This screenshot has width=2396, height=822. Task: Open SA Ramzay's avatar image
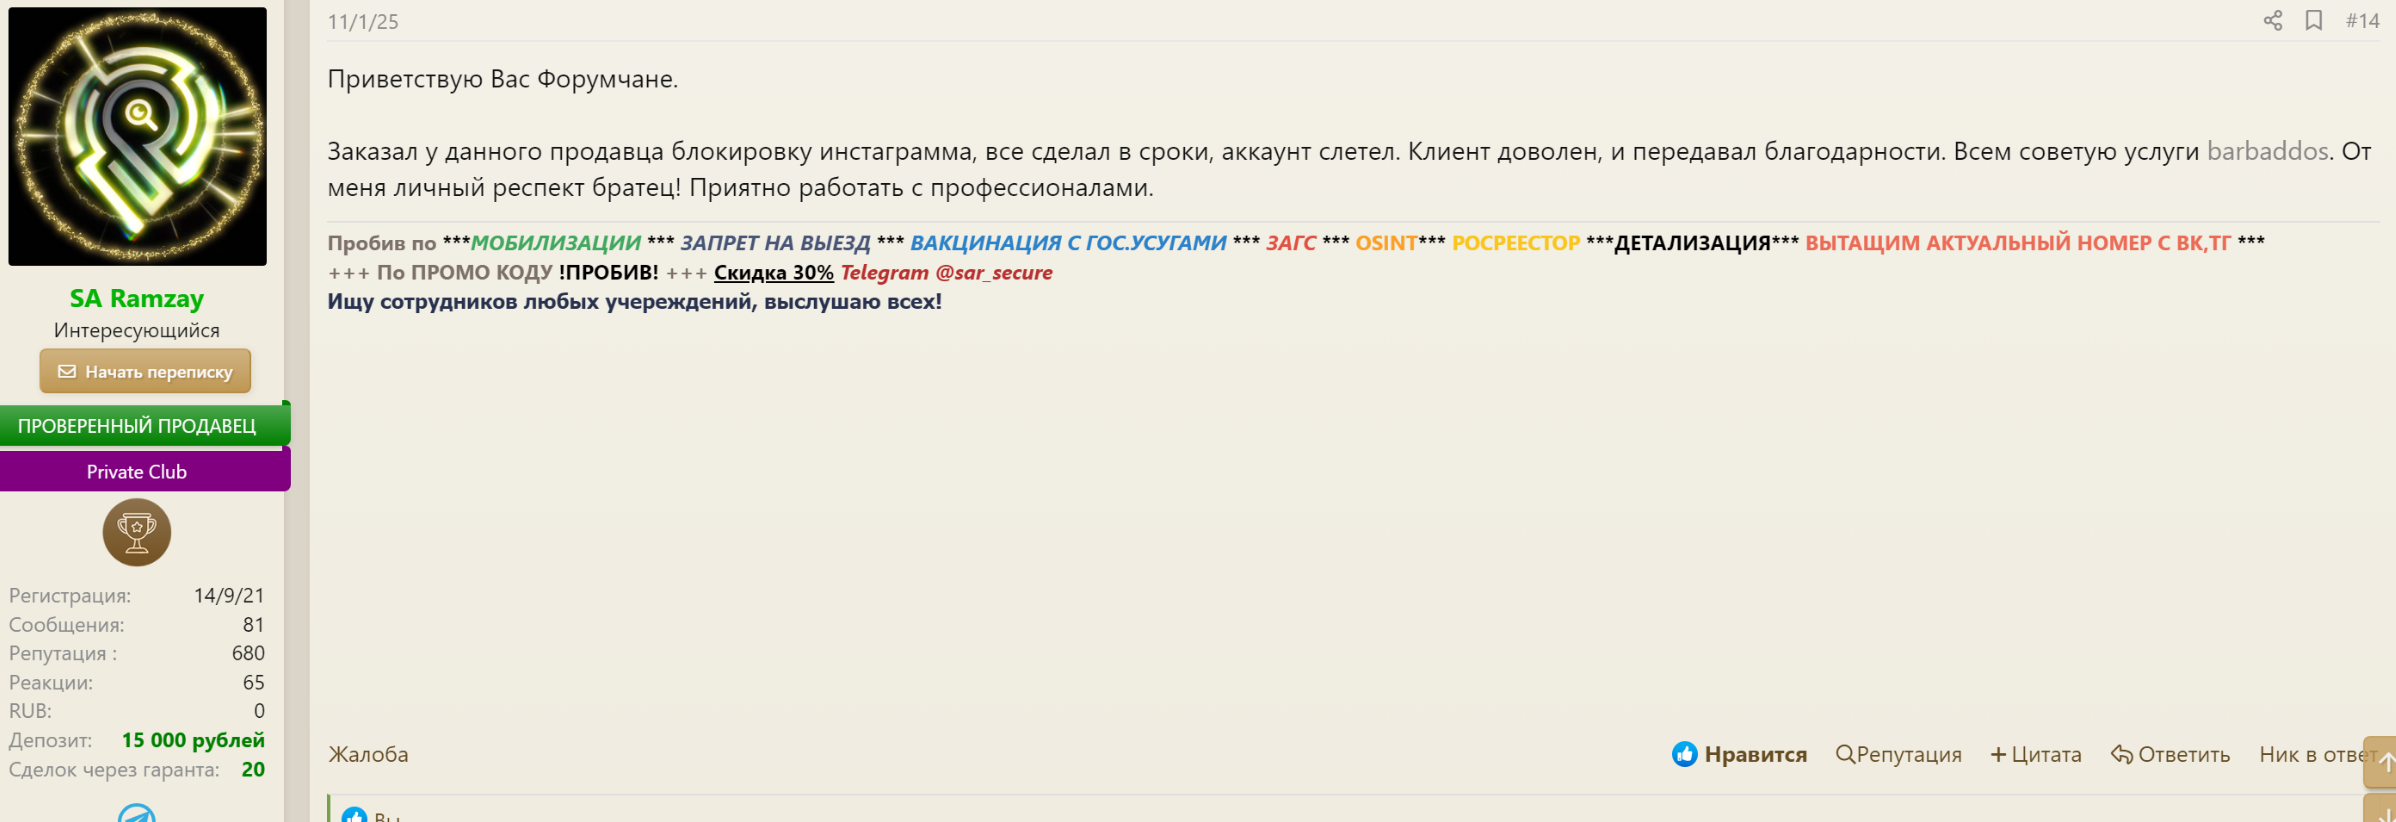[138, 136]
